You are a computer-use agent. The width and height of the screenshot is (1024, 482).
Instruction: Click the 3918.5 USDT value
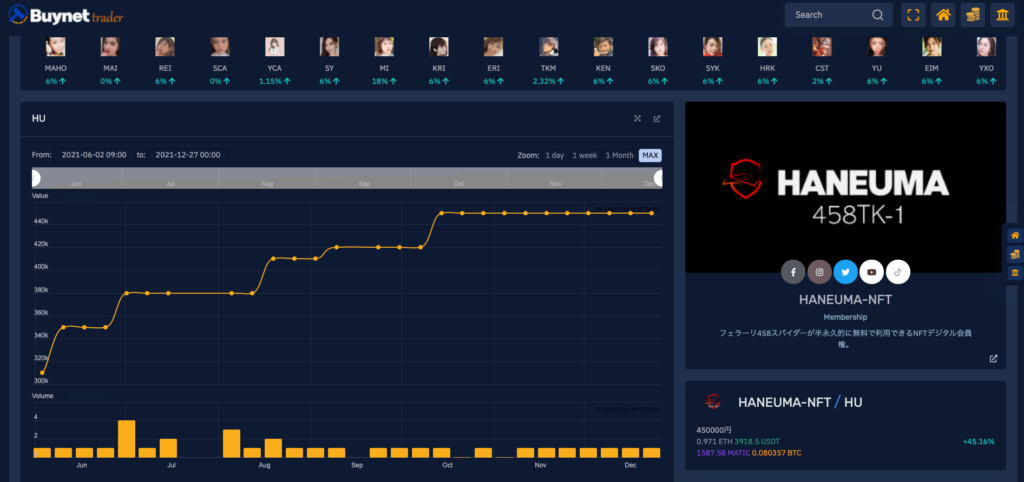click(756, 442)
